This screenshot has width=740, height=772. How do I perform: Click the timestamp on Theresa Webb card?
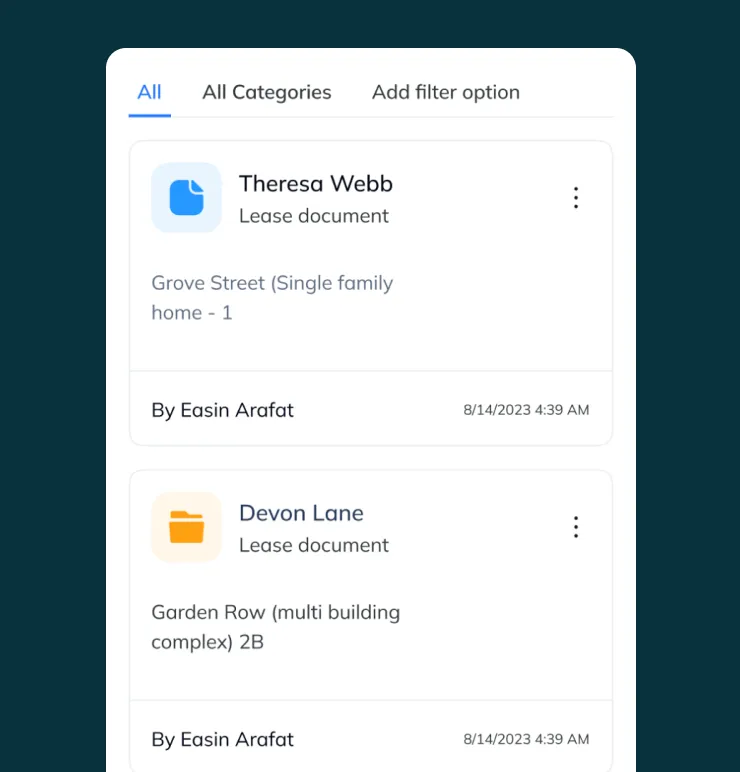(526, 410)
